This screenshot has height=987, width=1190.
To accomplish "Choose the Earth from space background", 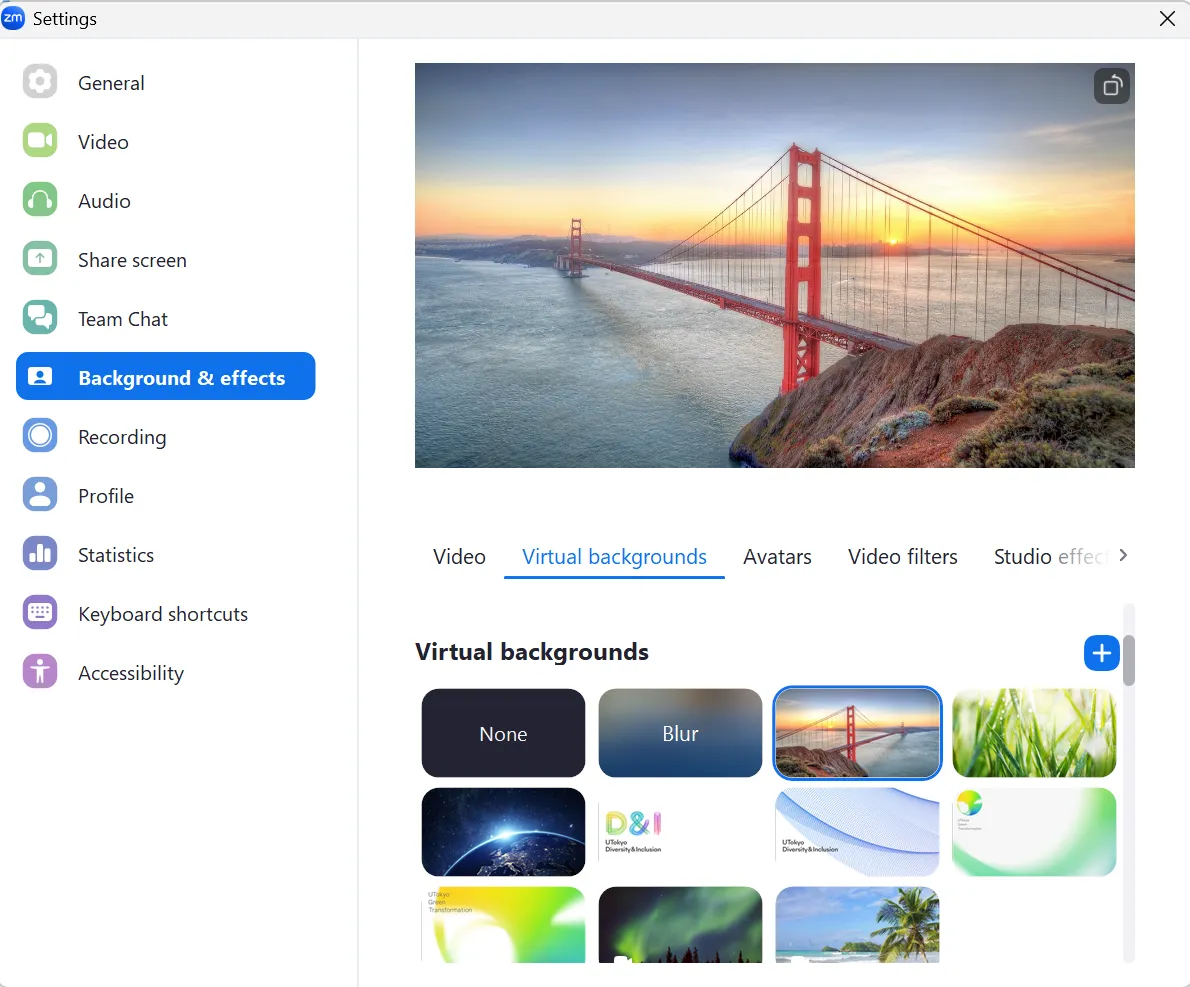I will [503, 831].
